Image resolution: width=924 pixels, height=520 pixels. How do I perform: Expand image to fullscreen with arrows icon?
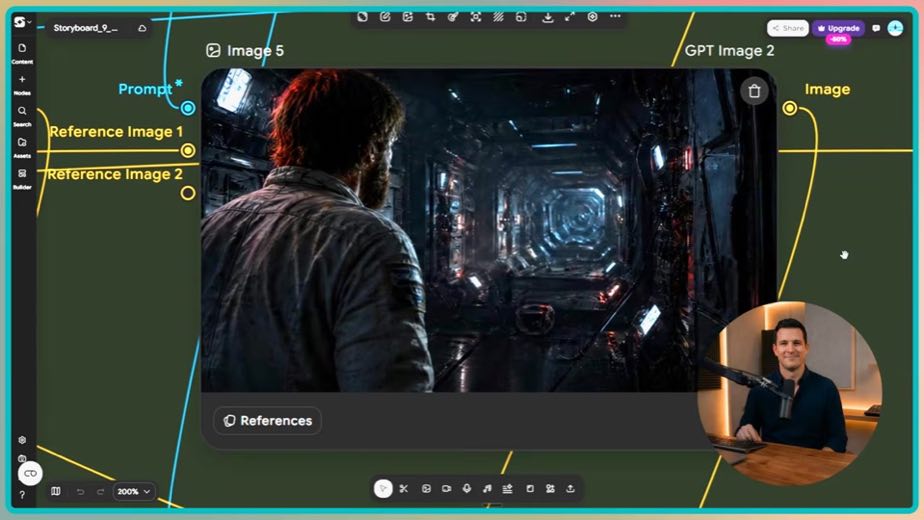(570, 17)
